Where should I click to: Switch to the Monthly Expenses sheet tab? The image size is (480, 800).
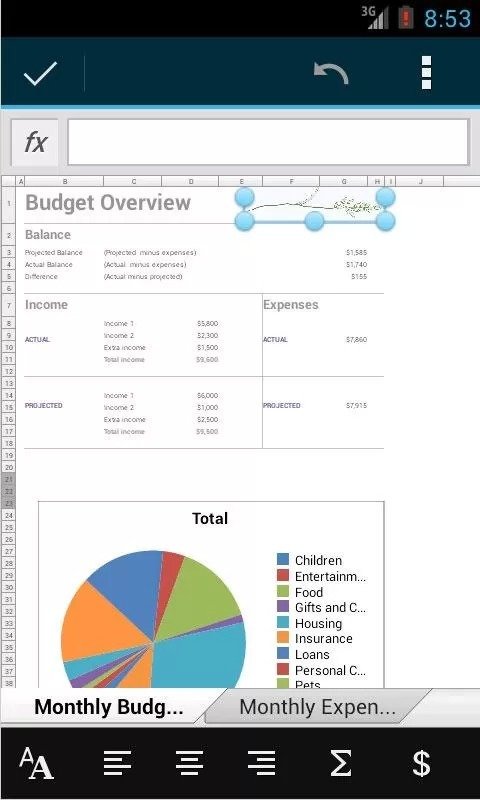click(x=317, y=707)
